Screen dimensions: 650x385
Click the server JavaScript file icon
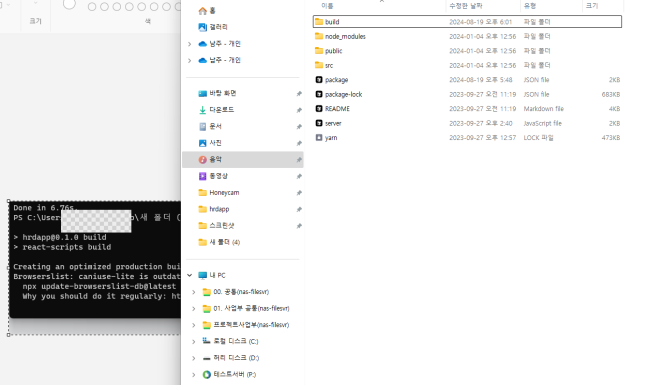click(319, 123)
